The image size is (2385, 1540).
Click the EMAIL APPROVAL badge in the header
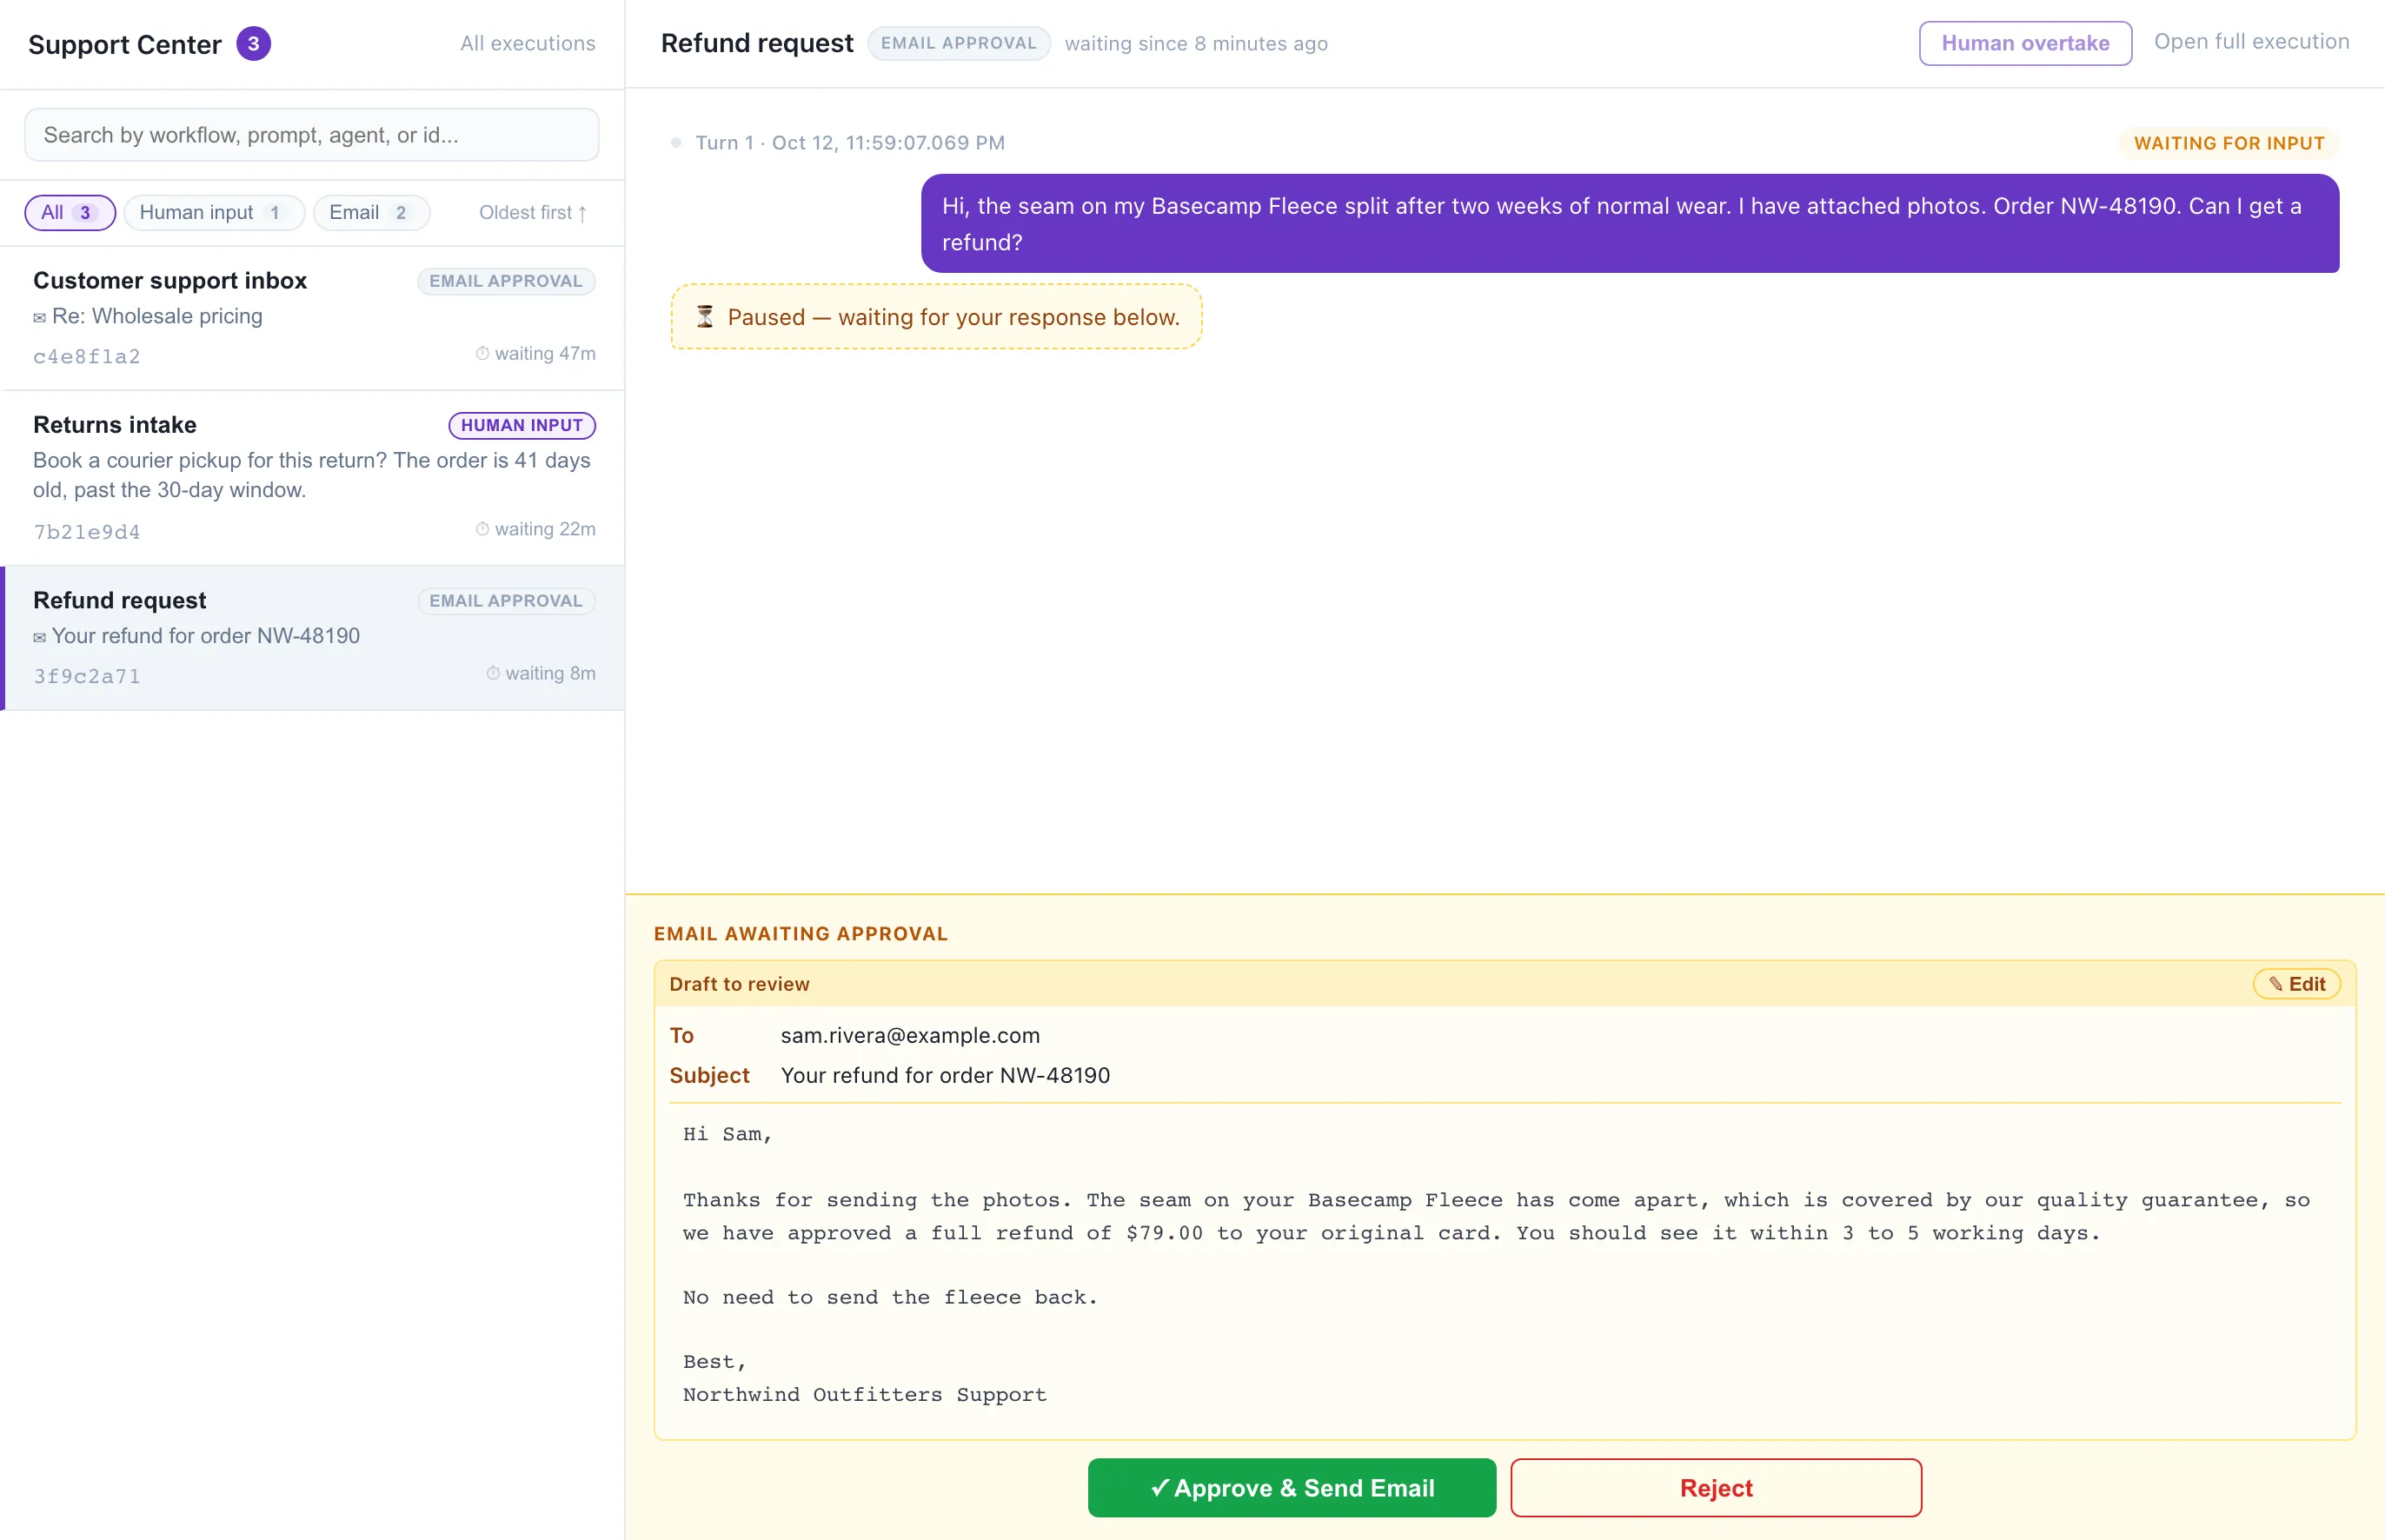pyautogui.click(x=958, y=44)
